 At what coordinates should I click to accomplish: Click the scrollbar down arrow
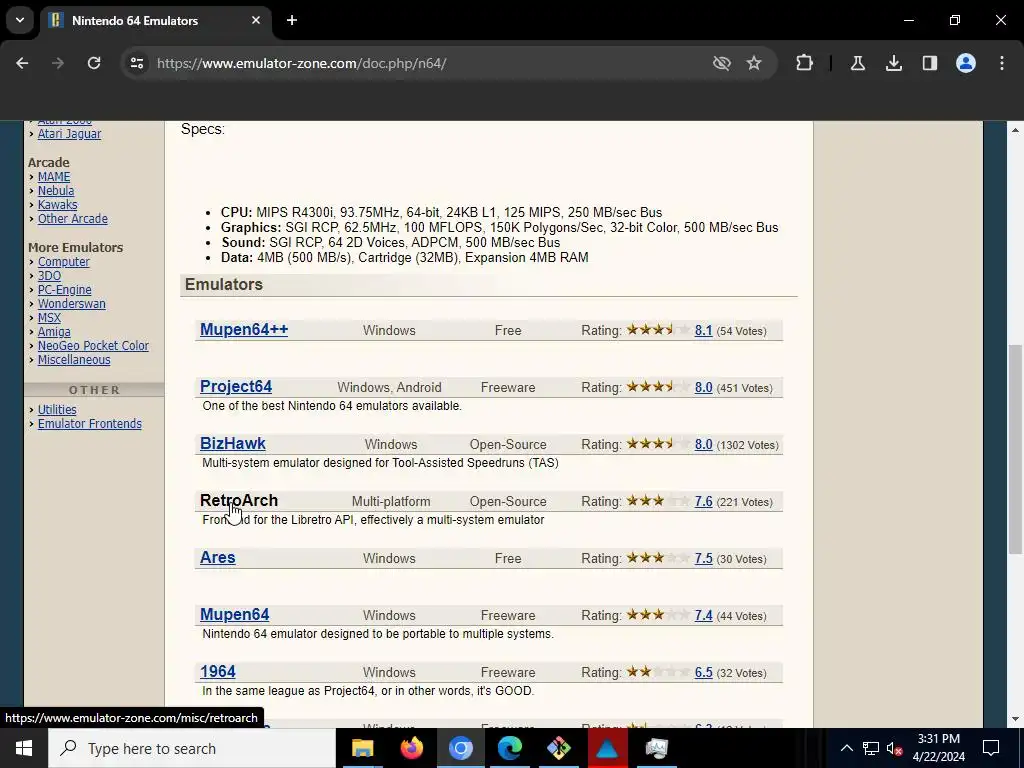click(x=1015, y=719)
